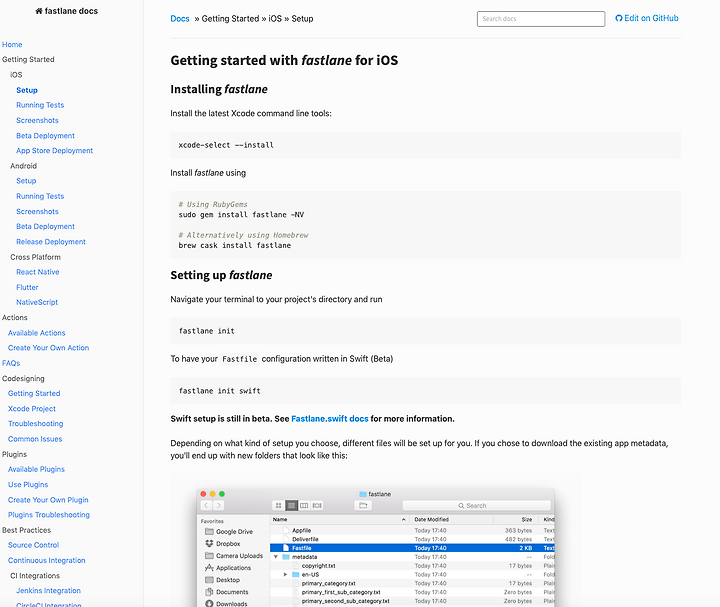Image resolution: width=720 pixels, height=607 pixels.
Task: Select icon view button in Finder screenshot
Action: [278, 506]
